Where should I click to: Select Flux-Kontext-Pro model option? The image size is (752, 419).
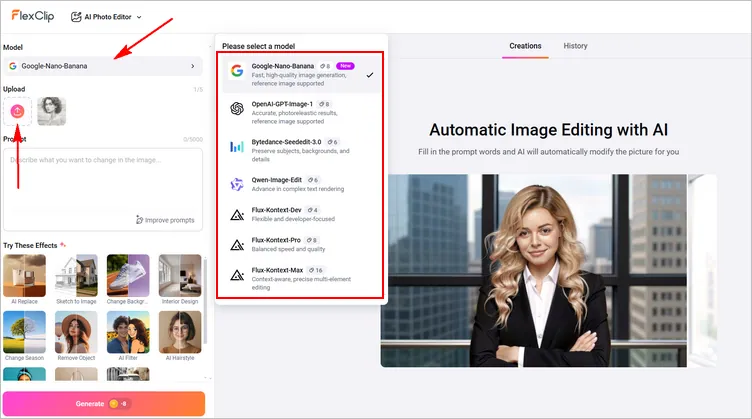click(301, 244)
